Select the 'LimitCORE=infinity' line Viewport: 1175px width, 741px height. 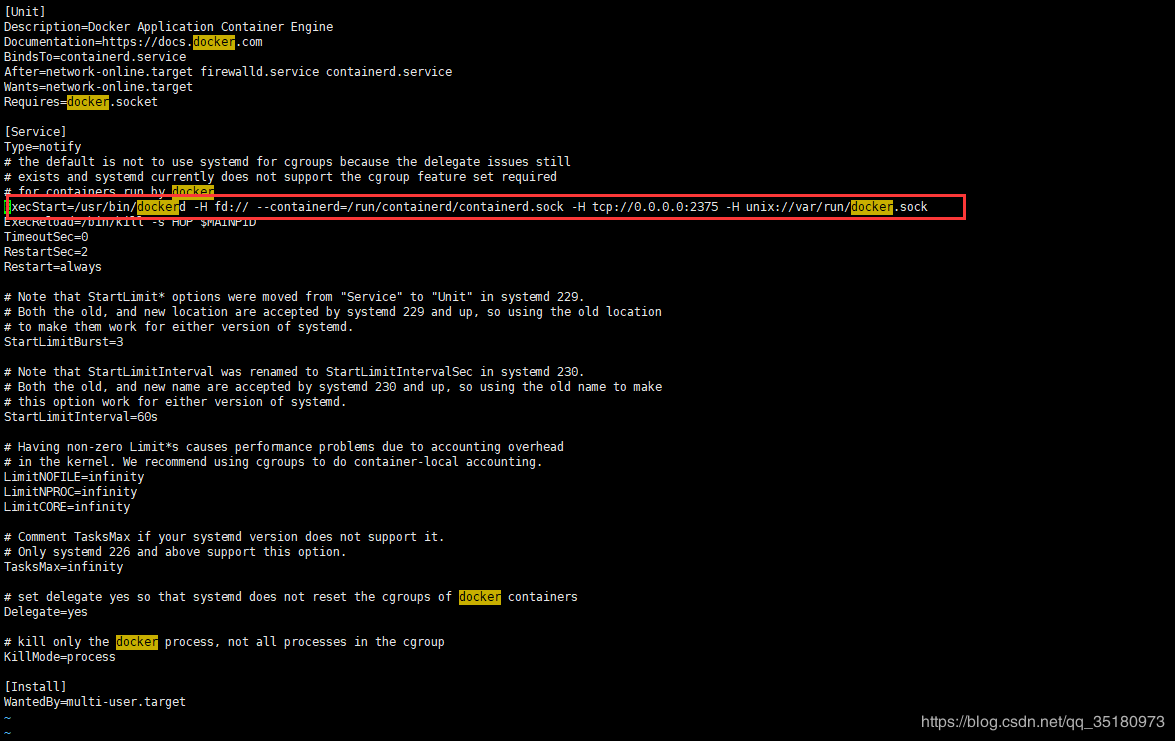(67, 506)
